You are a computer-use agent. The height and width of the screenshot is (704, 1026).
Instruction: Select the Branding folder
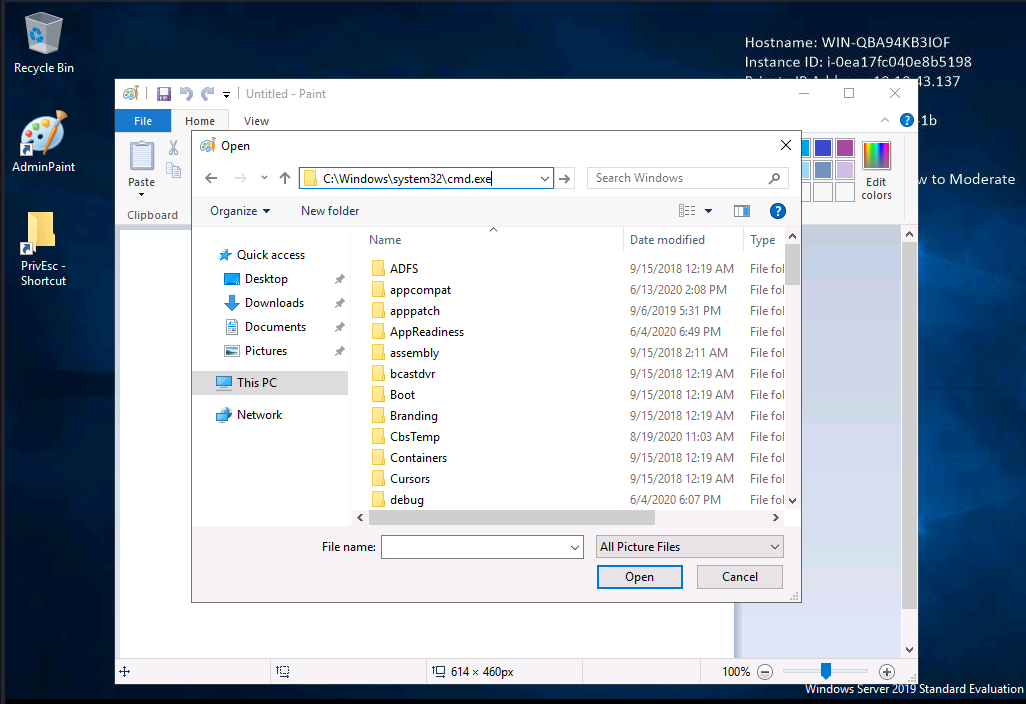click(x=414, y=415)
